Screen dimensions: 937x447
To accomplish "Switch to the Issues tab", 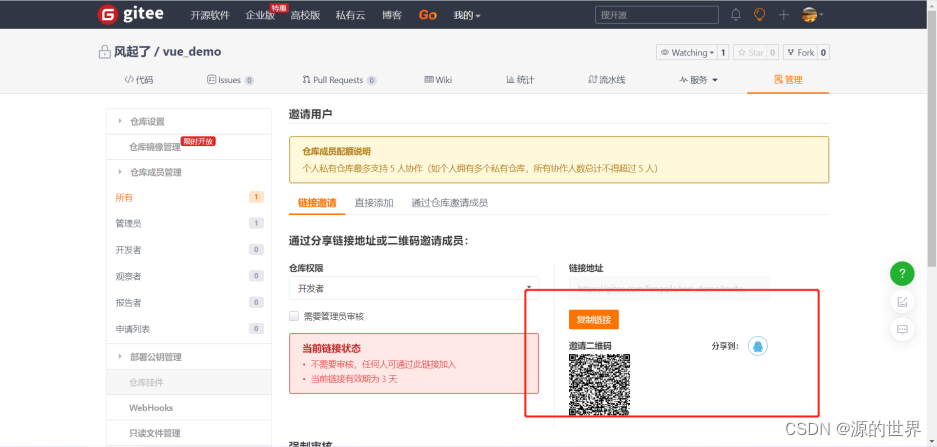I will click(230, 79).
